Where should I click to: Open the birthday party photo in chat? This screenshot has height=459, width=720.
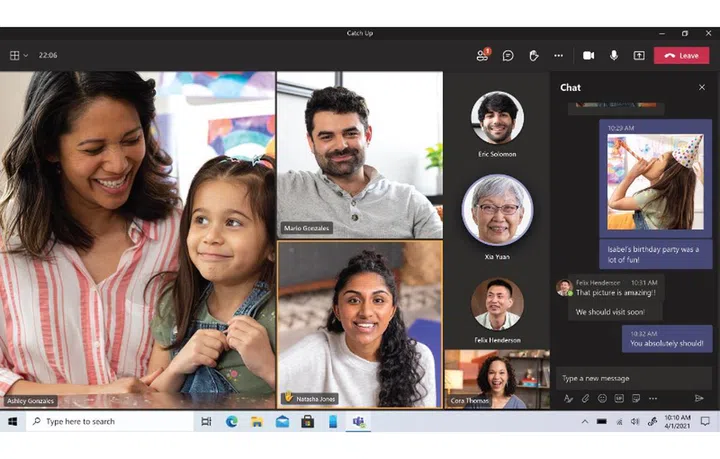tap(655, 182)
